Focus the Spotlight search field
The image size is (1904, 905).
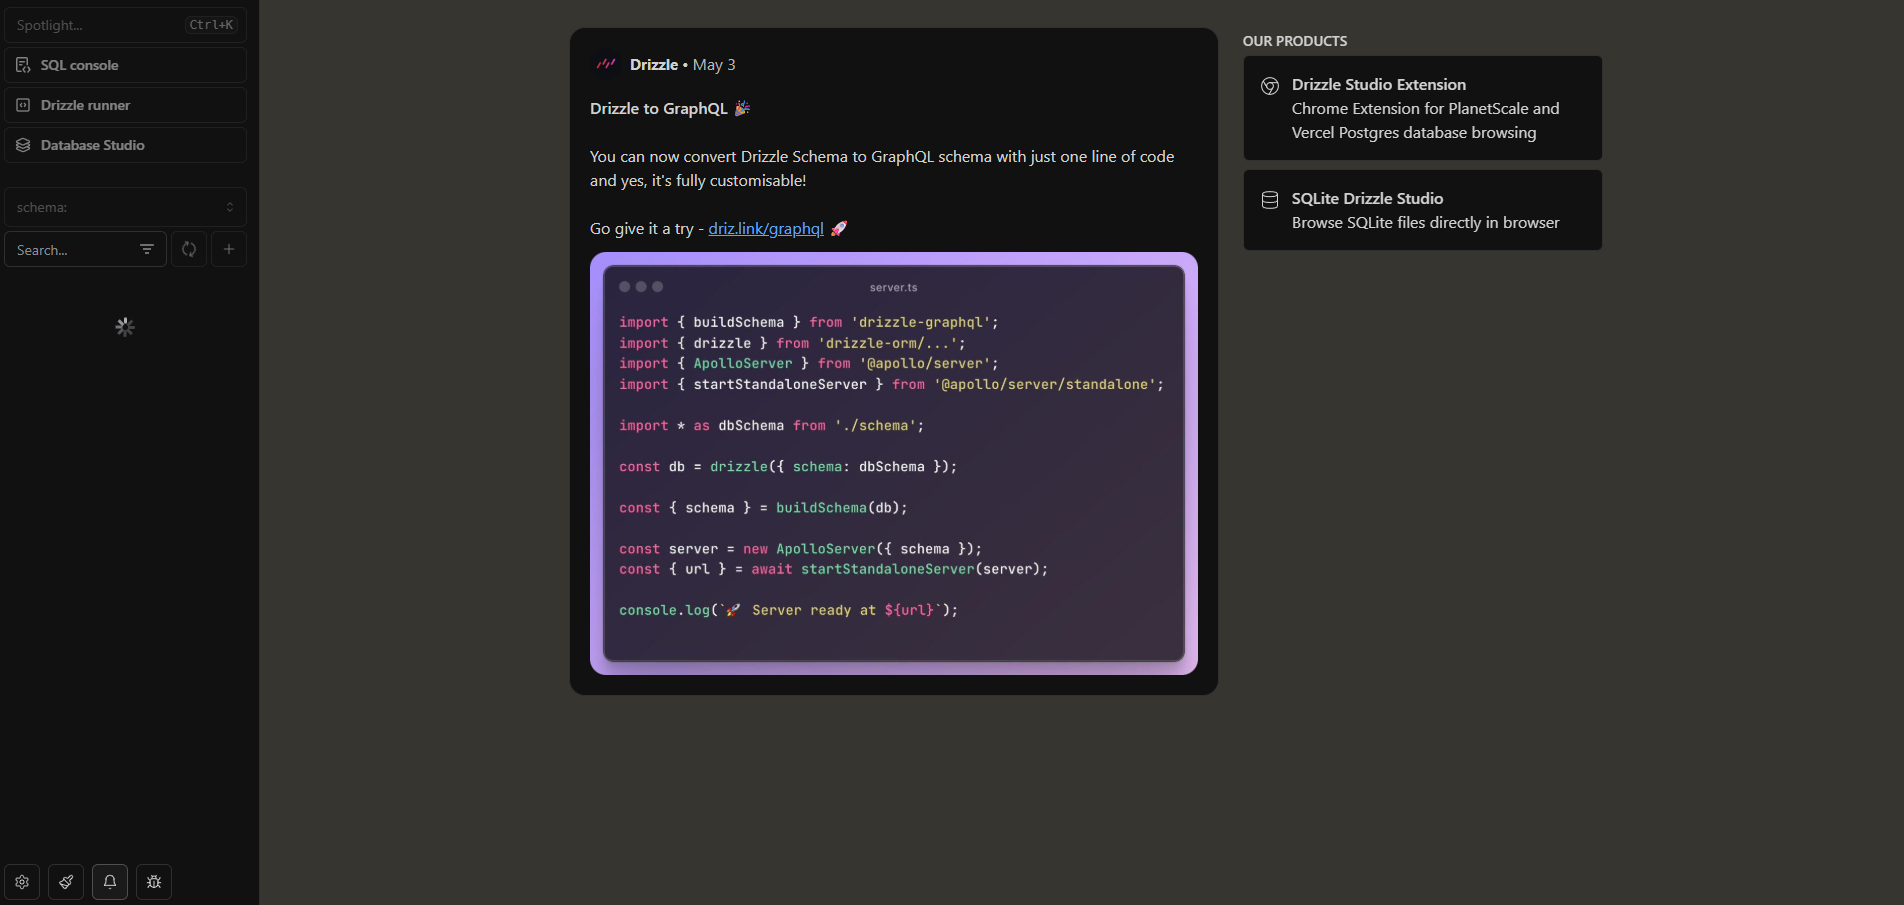[x=125, y=25]
